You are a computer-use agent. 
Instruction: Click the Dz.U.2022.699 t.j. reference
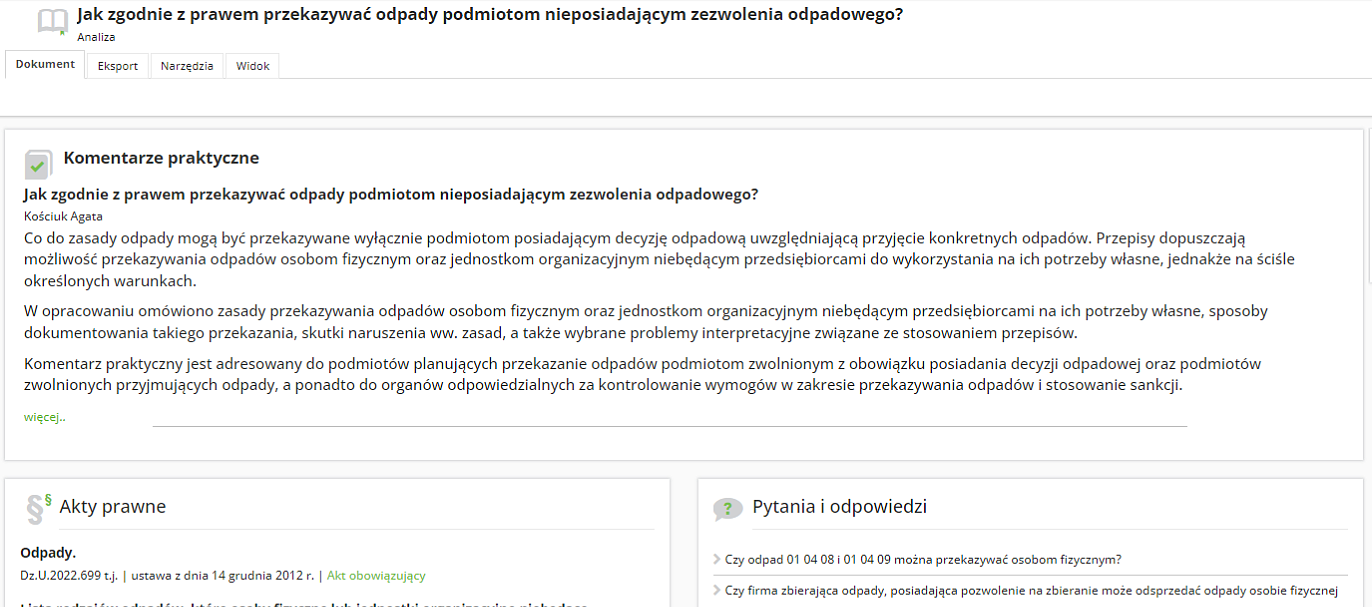pos(69,576)
